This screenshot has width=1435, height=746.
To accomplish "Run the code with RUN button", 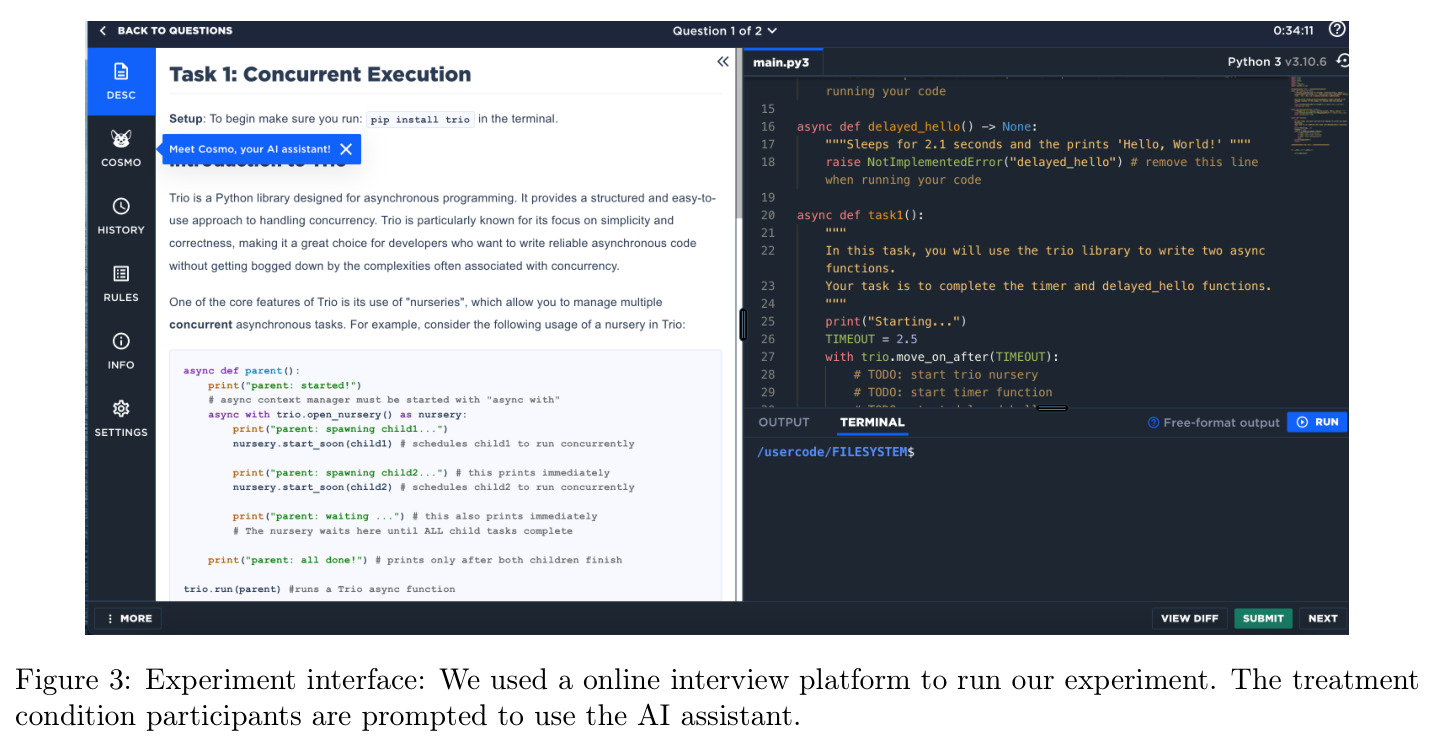I will 1317,422.
